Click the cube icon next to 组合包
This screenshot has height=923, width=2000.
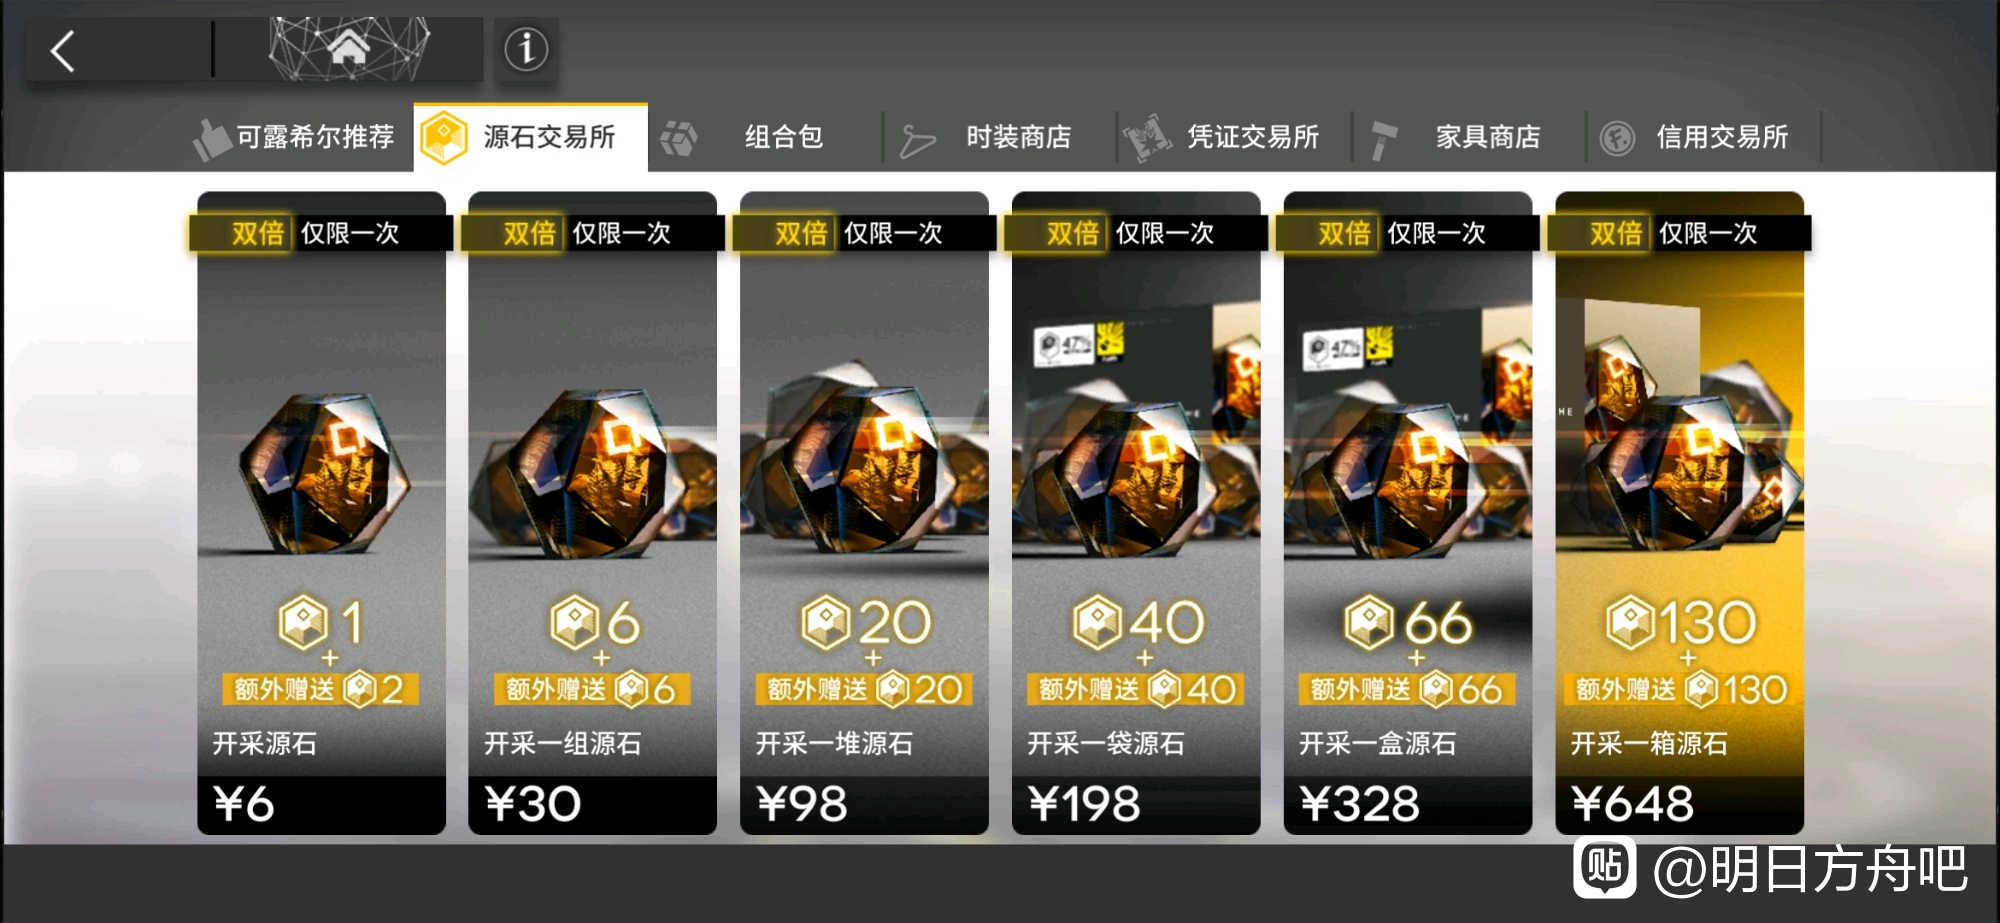pyautogui.click(x=679, y=138)
